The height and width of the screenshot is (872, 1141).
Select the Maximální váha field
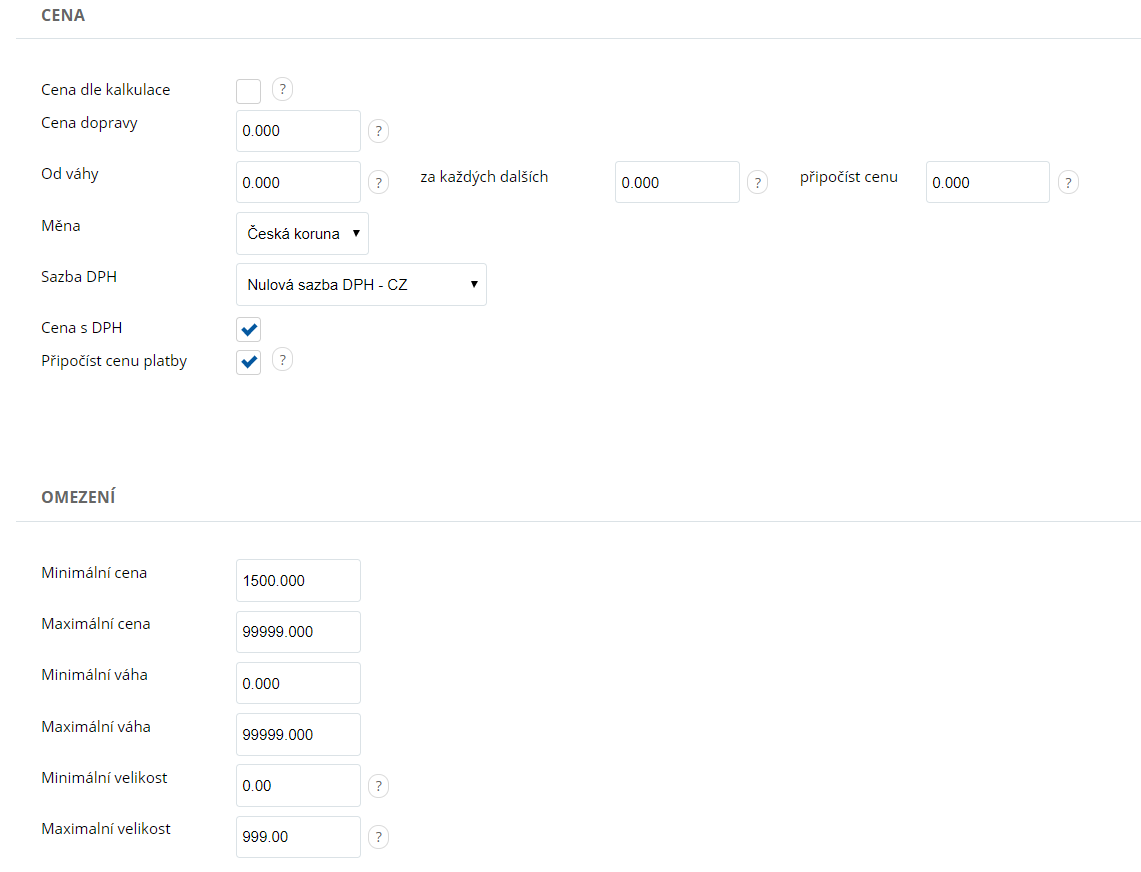pos(298,734)
